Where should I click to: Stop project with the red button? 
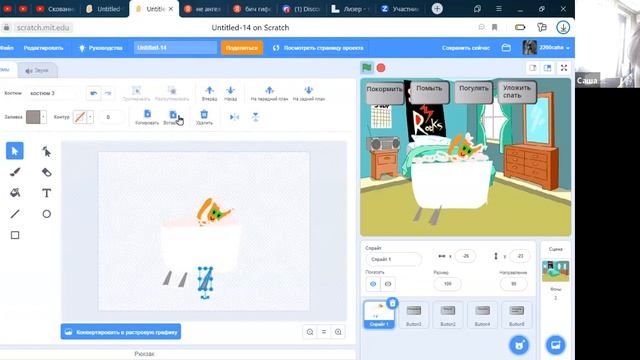pyautogui.click(x=381, y=68)
